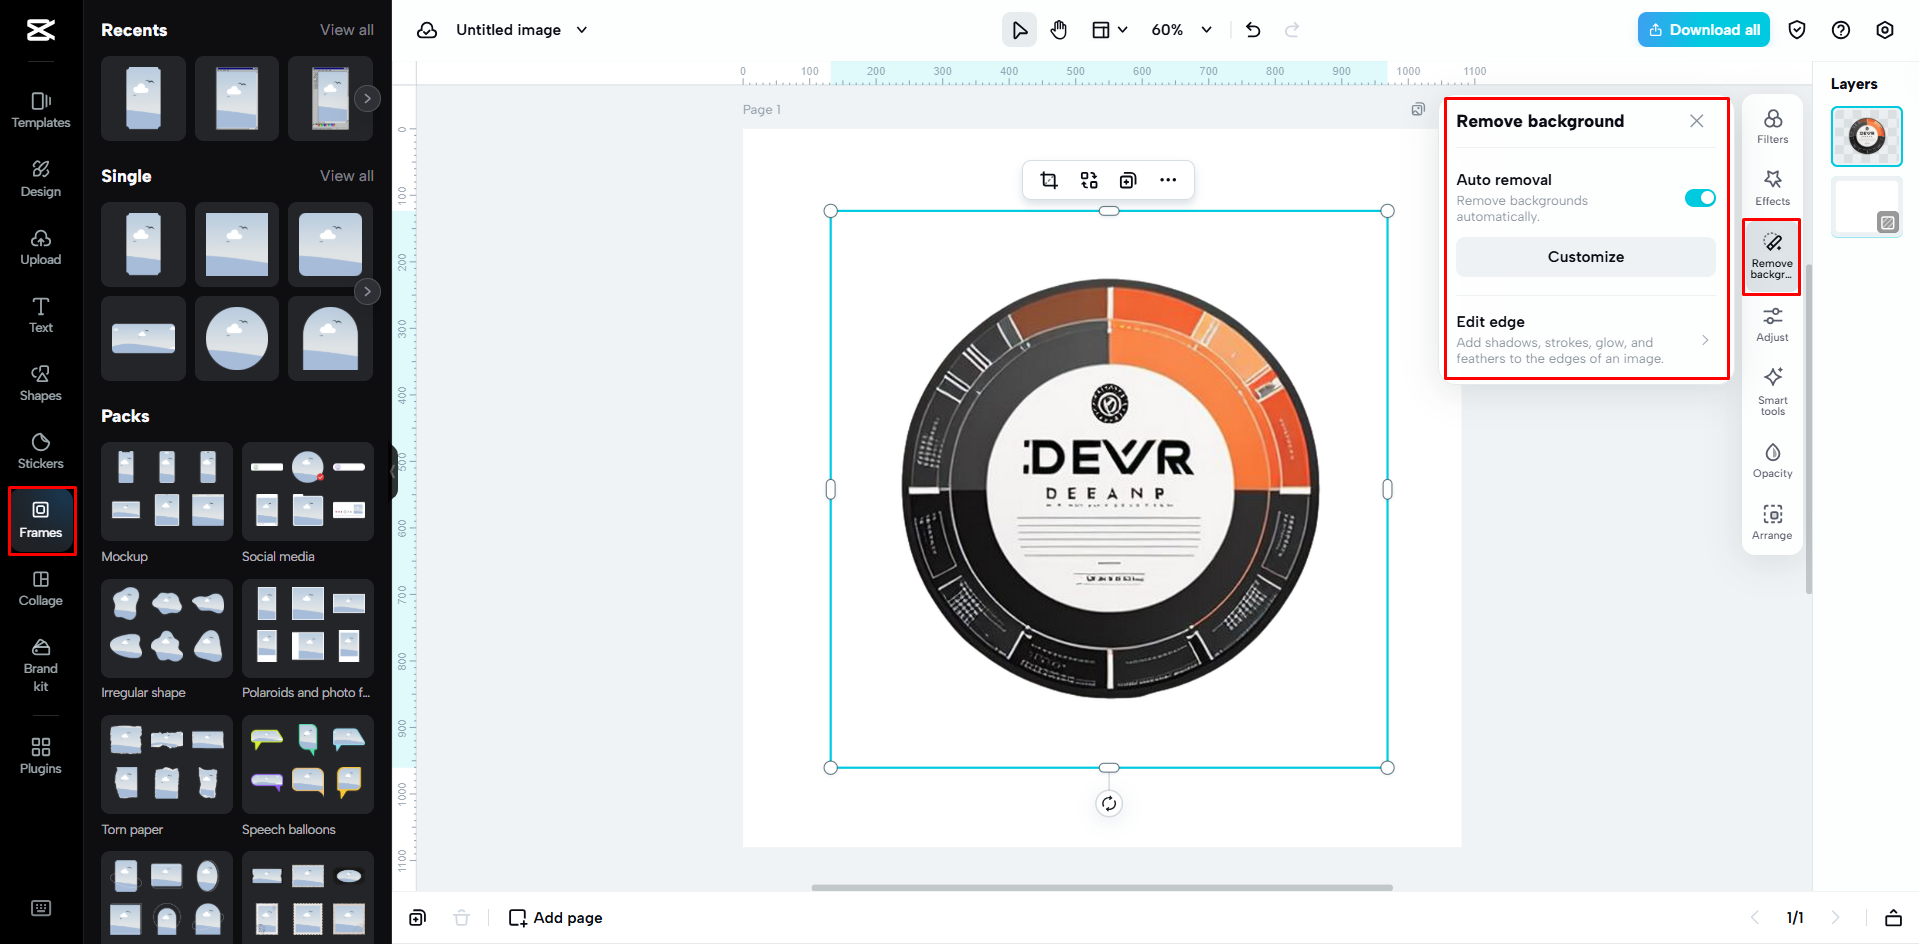Image resolution: width=1919 pixels, height=944 pixels.
Task: Open the Stickers panel
Action: 40,450
